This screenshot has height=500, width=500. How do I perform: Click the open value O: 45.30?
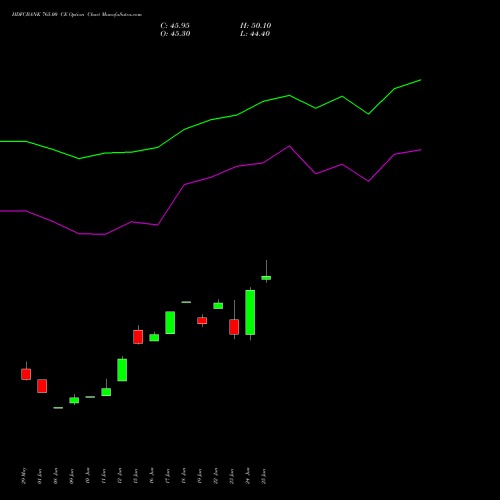pos(175,34)
